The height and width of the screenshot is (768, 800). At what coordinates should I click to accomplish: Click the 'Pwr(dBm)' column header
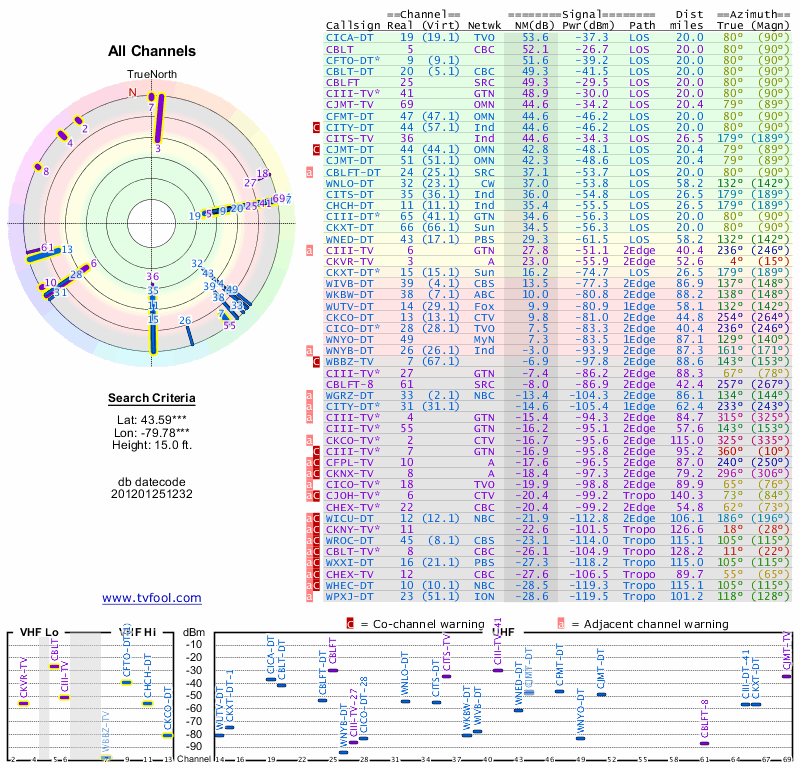(x=588, y=26)
